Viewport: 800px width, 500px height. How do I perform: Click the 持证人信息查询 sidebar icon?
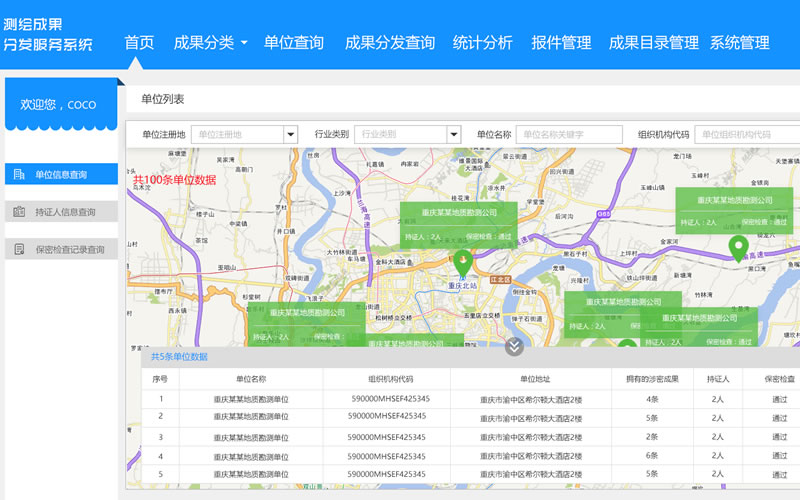pyautogui.click(x=19, y=212)
